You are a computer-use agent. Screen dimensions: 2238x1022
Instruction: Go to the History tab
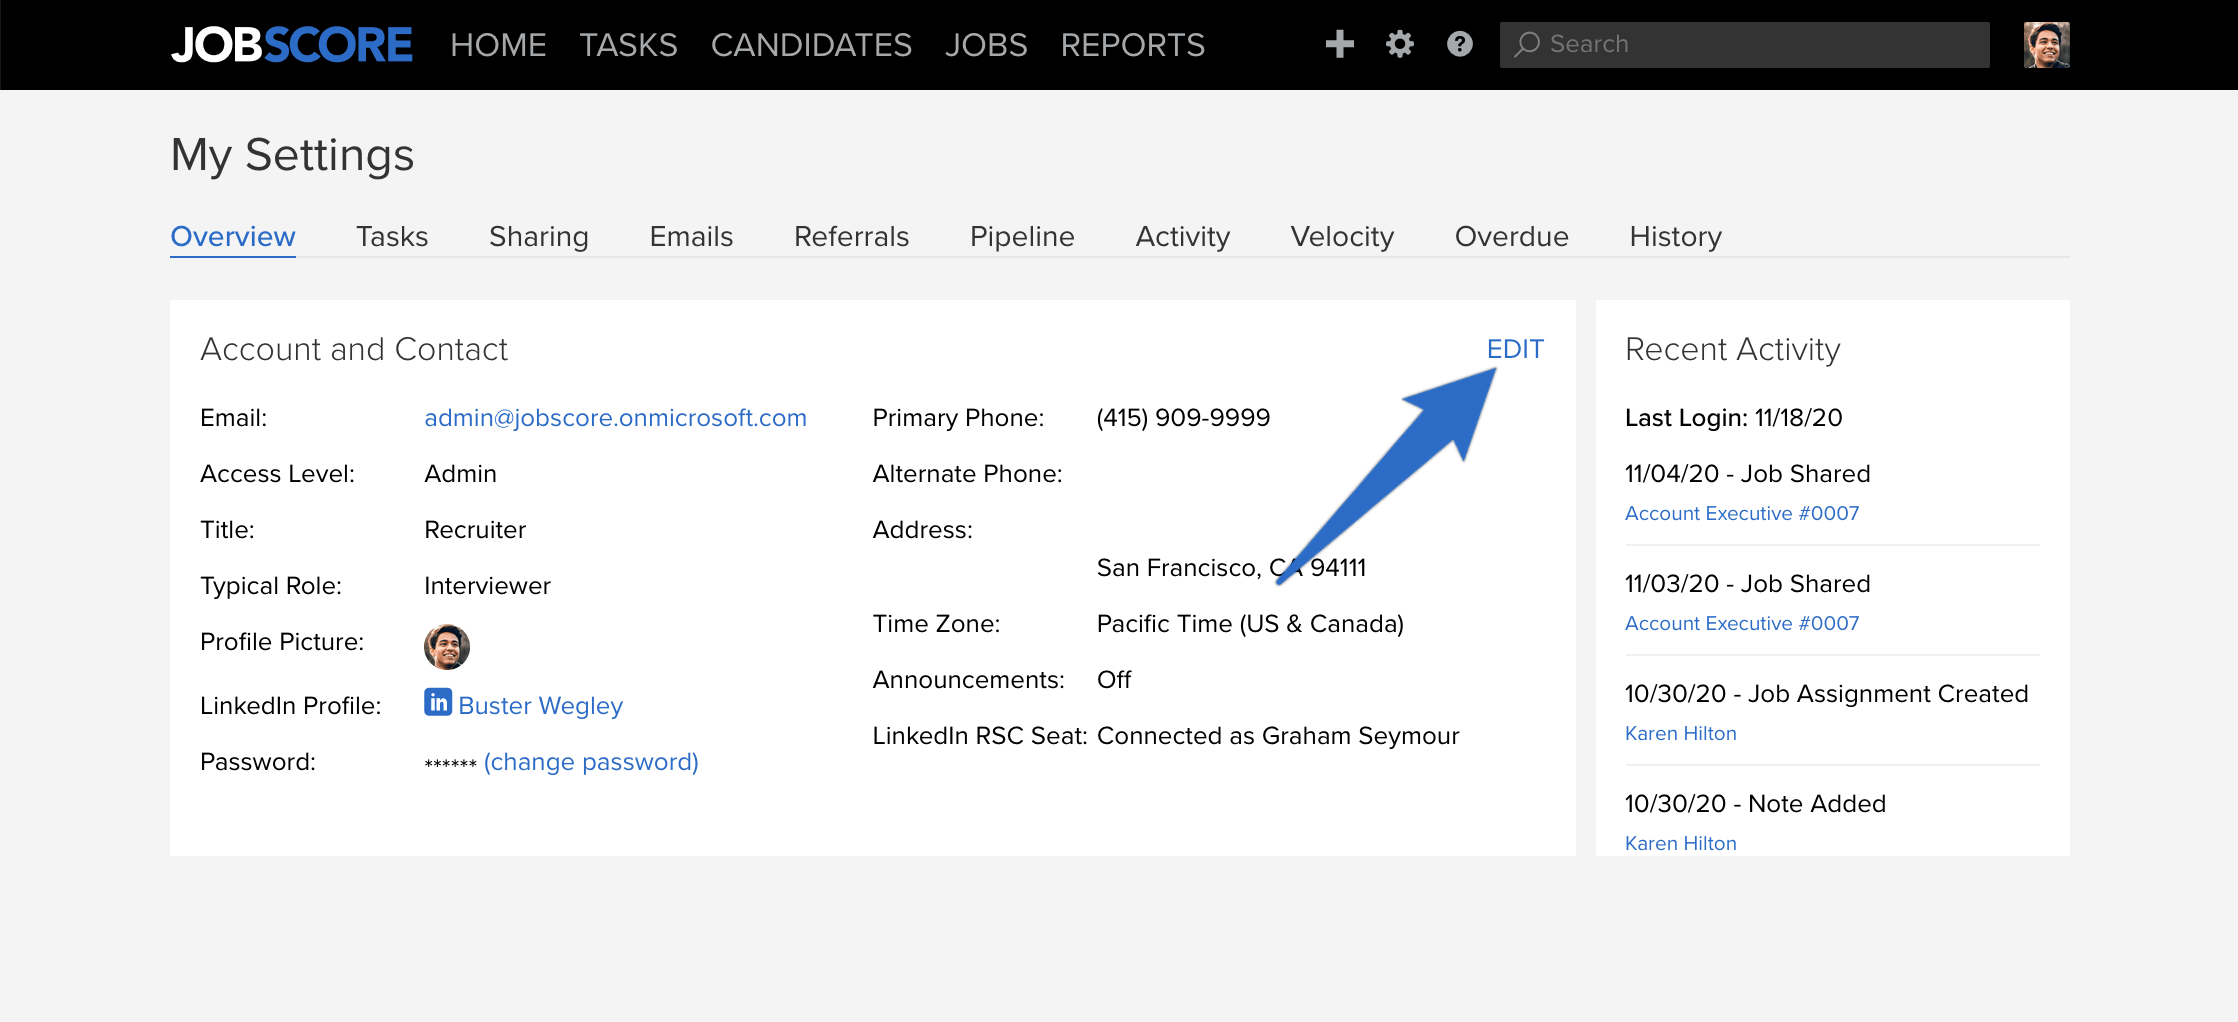click(x=1675, y=237)
